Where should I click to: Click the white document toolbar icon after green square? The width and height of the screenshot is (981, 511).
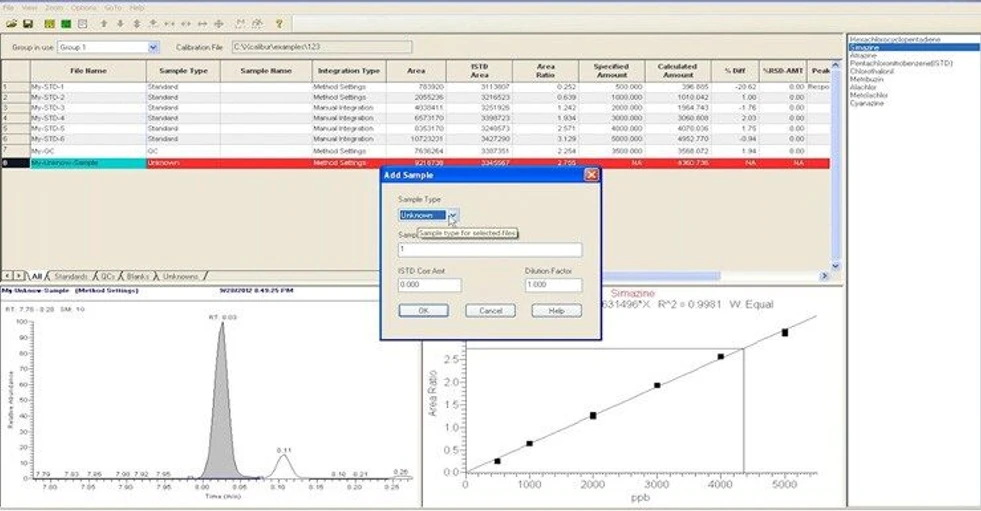(82, 24)
